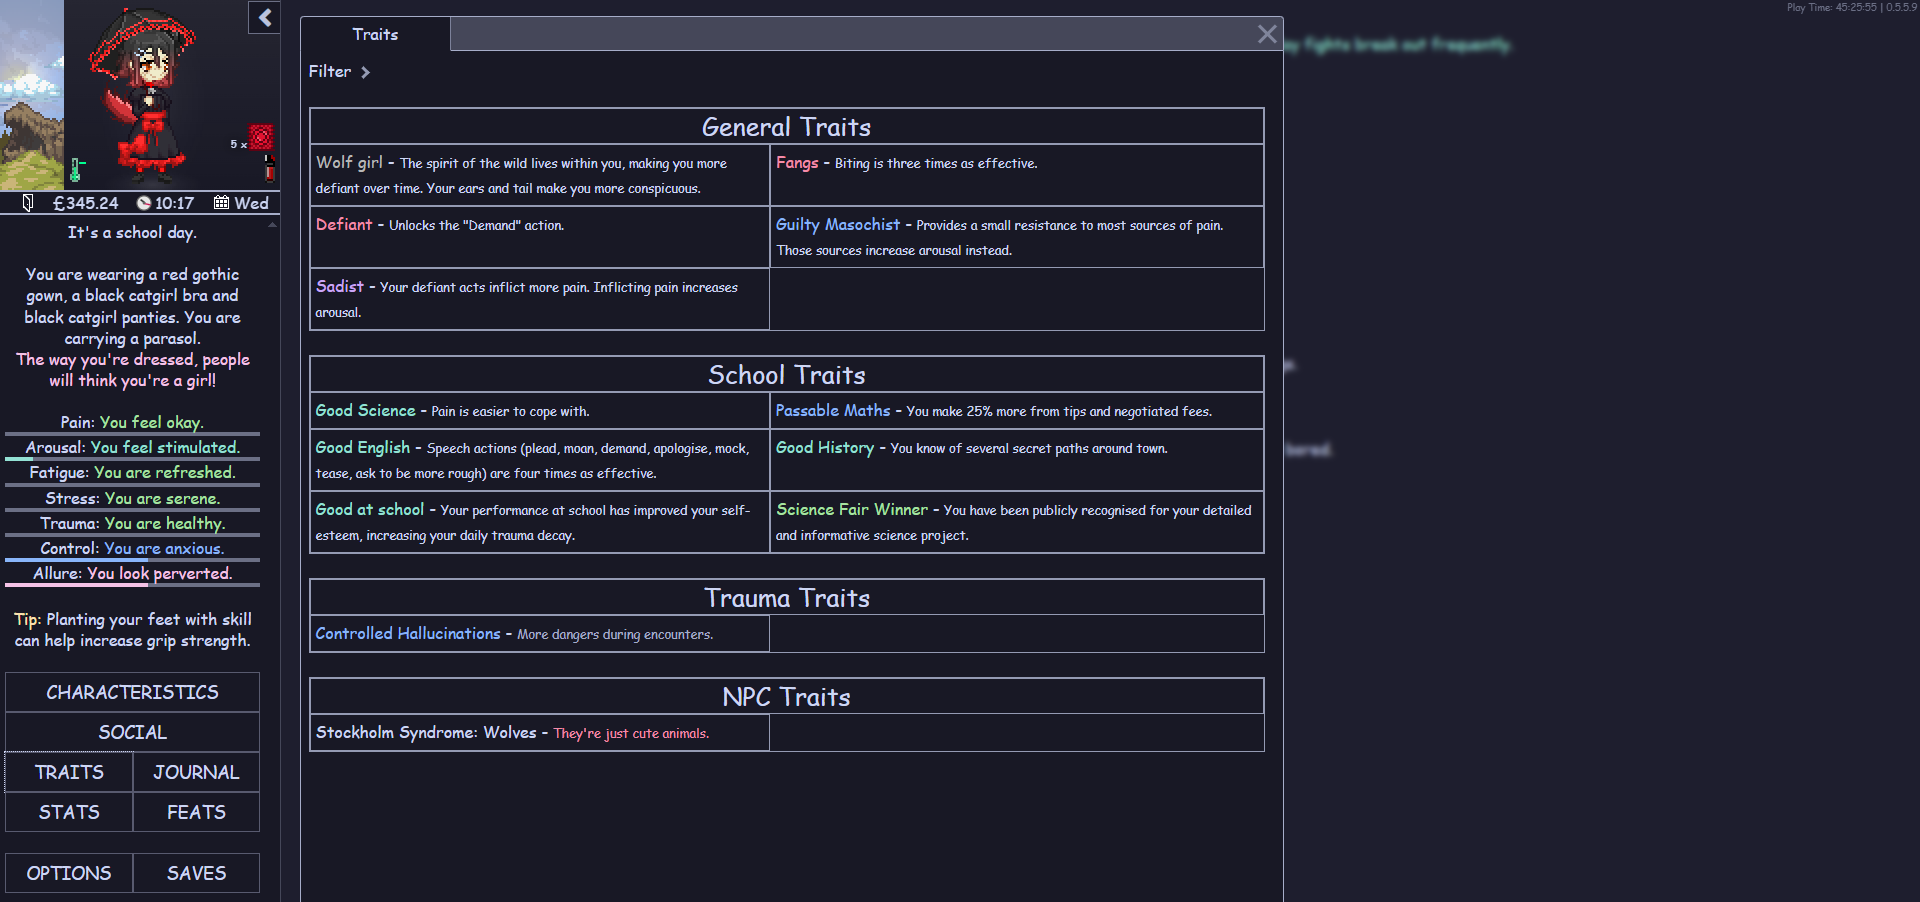Image resolution: width=1920 pixels, height=902 pixels.
Task: Click the "Trauma Traits" section header
Action: (787, 598)
